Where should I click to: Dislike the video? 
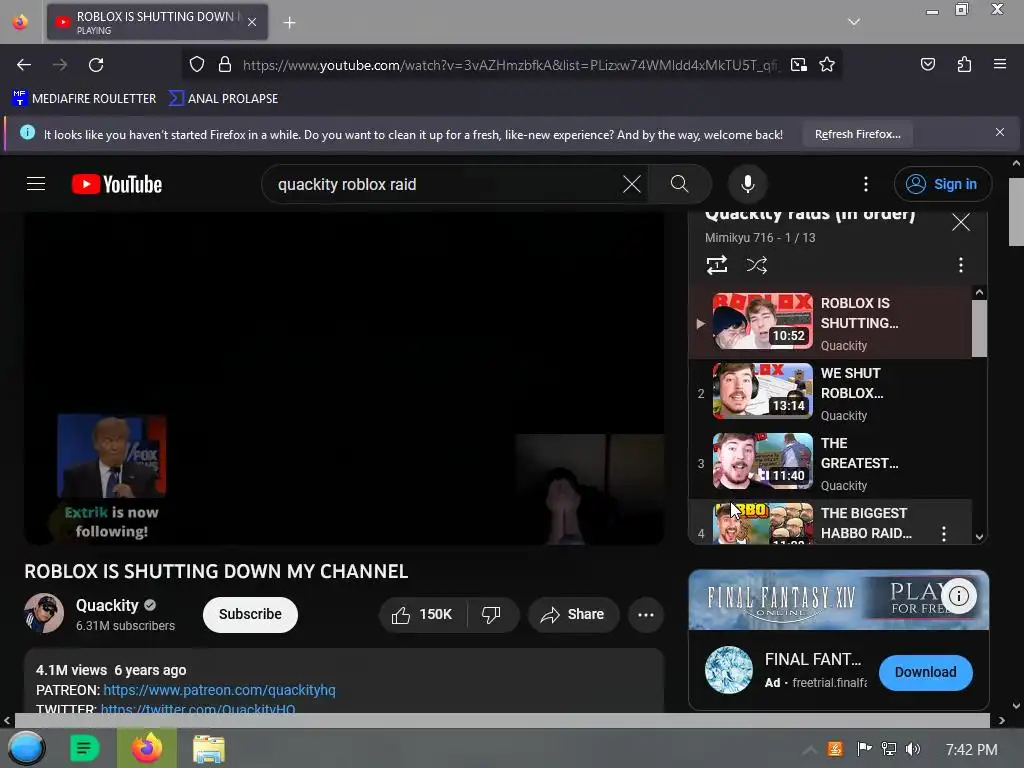pyautogui.click(x=491, y=615)
